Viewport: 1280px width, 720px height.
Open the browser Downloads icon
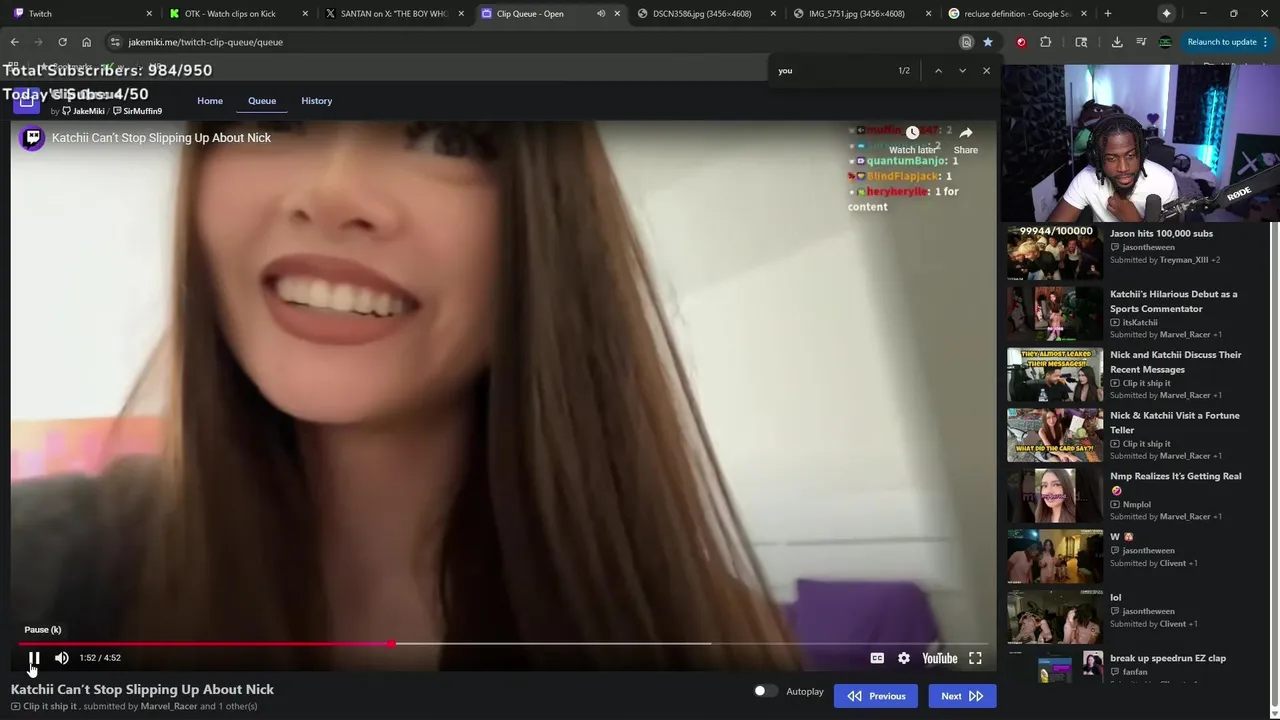[x=1117, y=42]
